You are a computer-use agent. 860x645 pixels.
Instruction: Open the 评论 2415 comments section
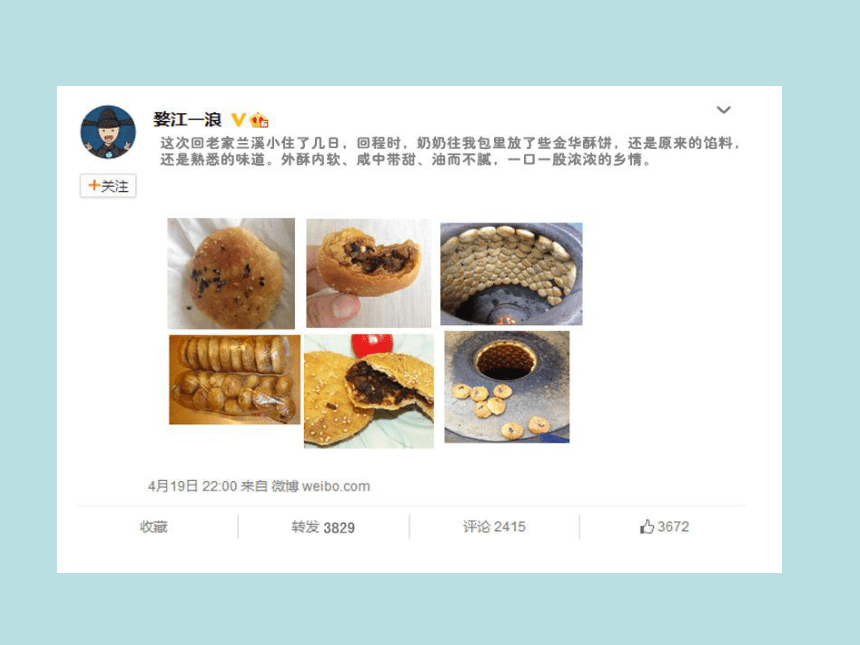coord(494,527)
